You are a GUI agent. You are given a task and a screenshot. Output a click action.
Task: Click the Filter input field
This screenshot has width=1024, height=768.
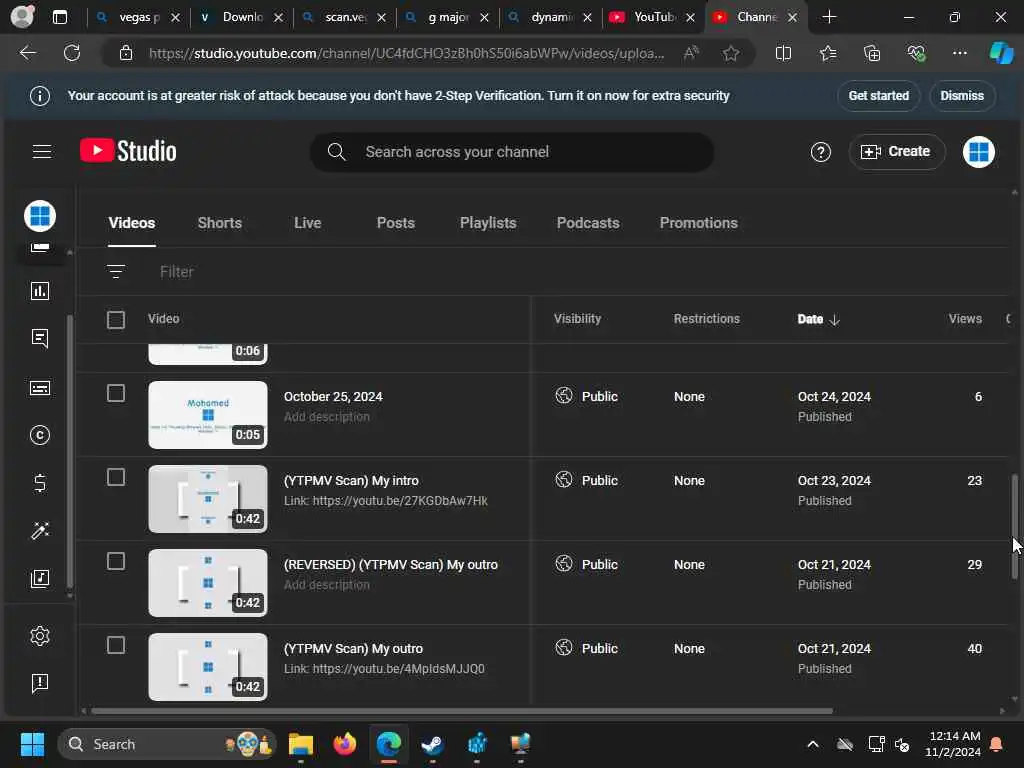click(x=176, y=272)
